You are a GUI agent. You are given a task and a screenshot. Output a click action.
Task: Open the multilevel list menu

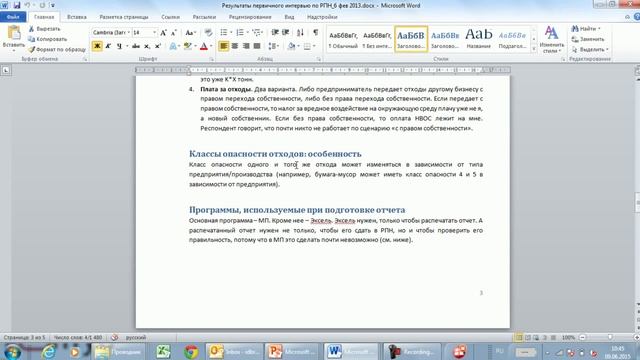point(257,32)
